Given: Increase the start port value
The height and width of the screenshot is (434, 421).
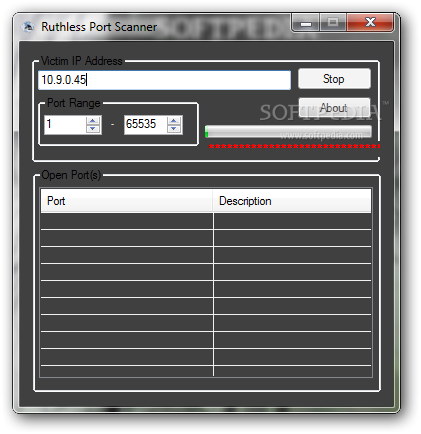Looking at the screenshot, I should point(93,121).
